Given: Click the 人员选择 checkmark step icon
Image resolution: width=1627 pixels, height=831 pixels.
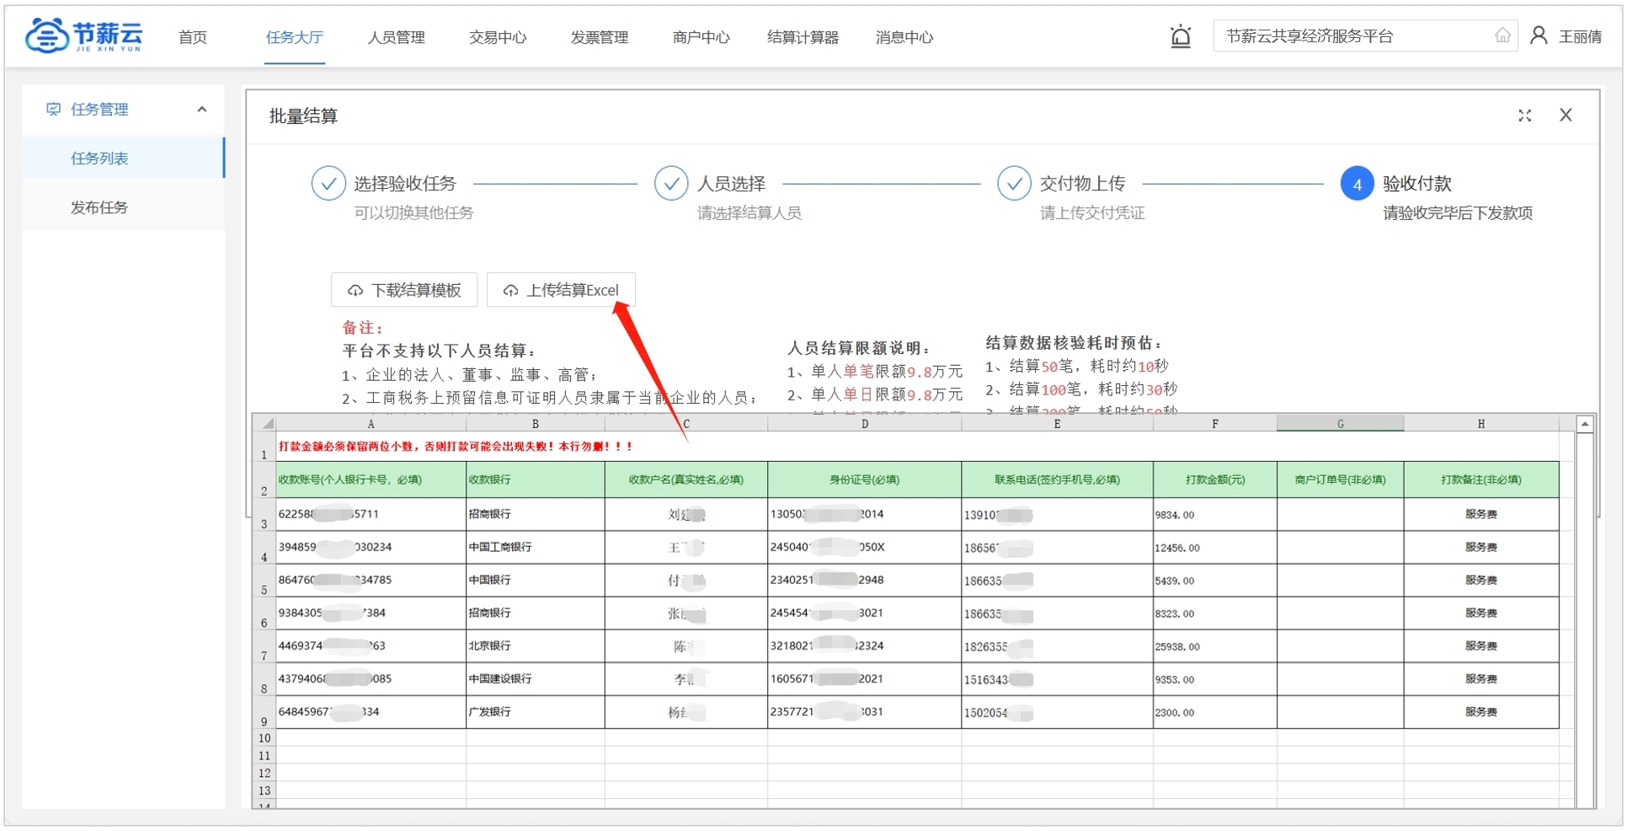Looking at the screenshot, I should [x=671, y=184].
